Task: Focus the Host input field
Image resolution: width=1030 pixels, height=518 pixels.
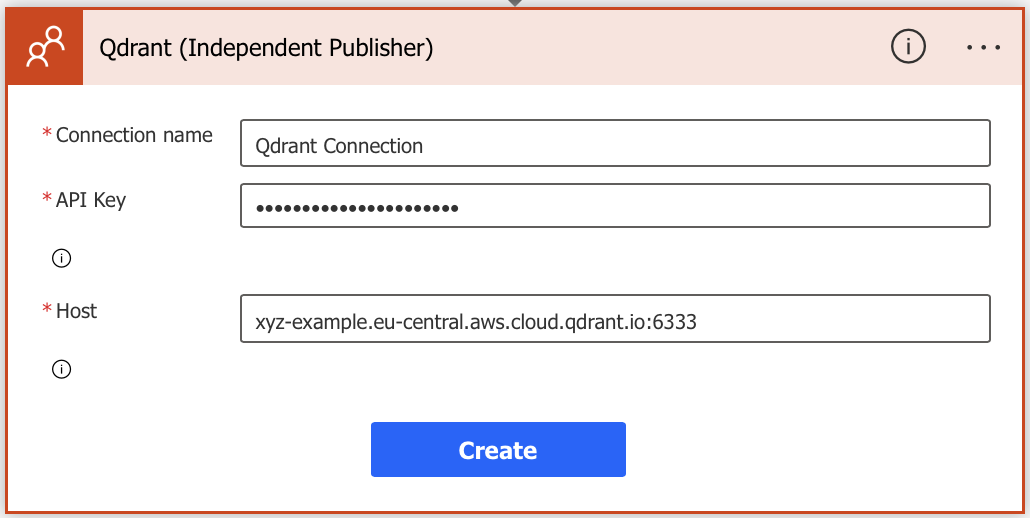Action: [x=615, y=318]
